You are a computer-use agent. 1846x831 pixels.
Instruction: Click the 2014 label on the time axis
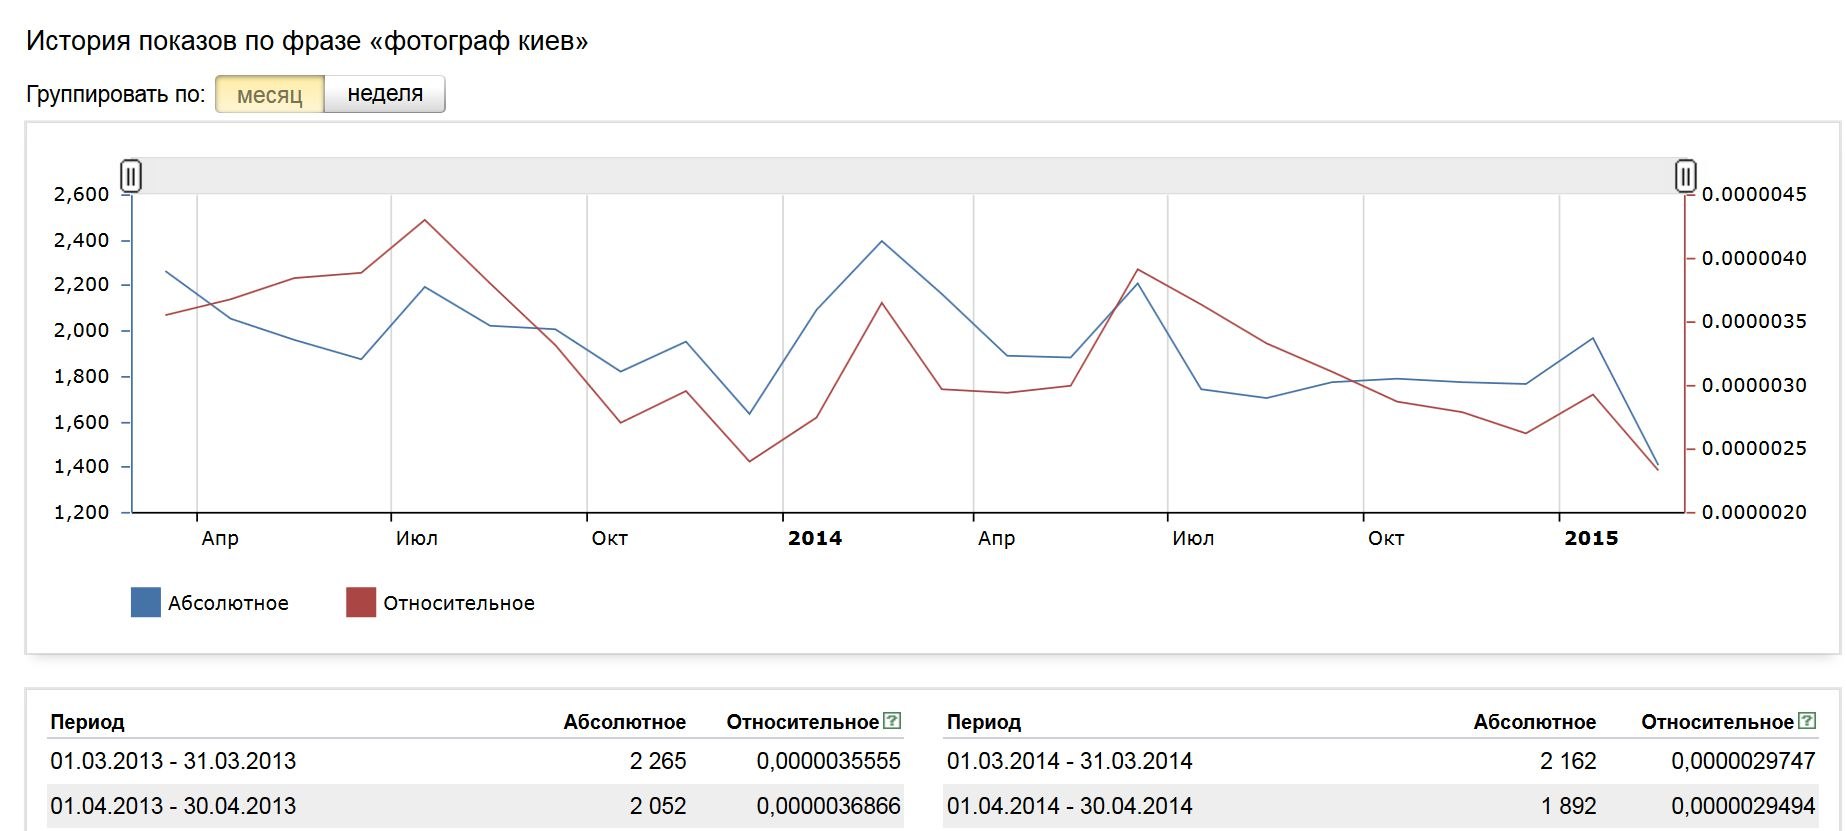tap(815, 538)
